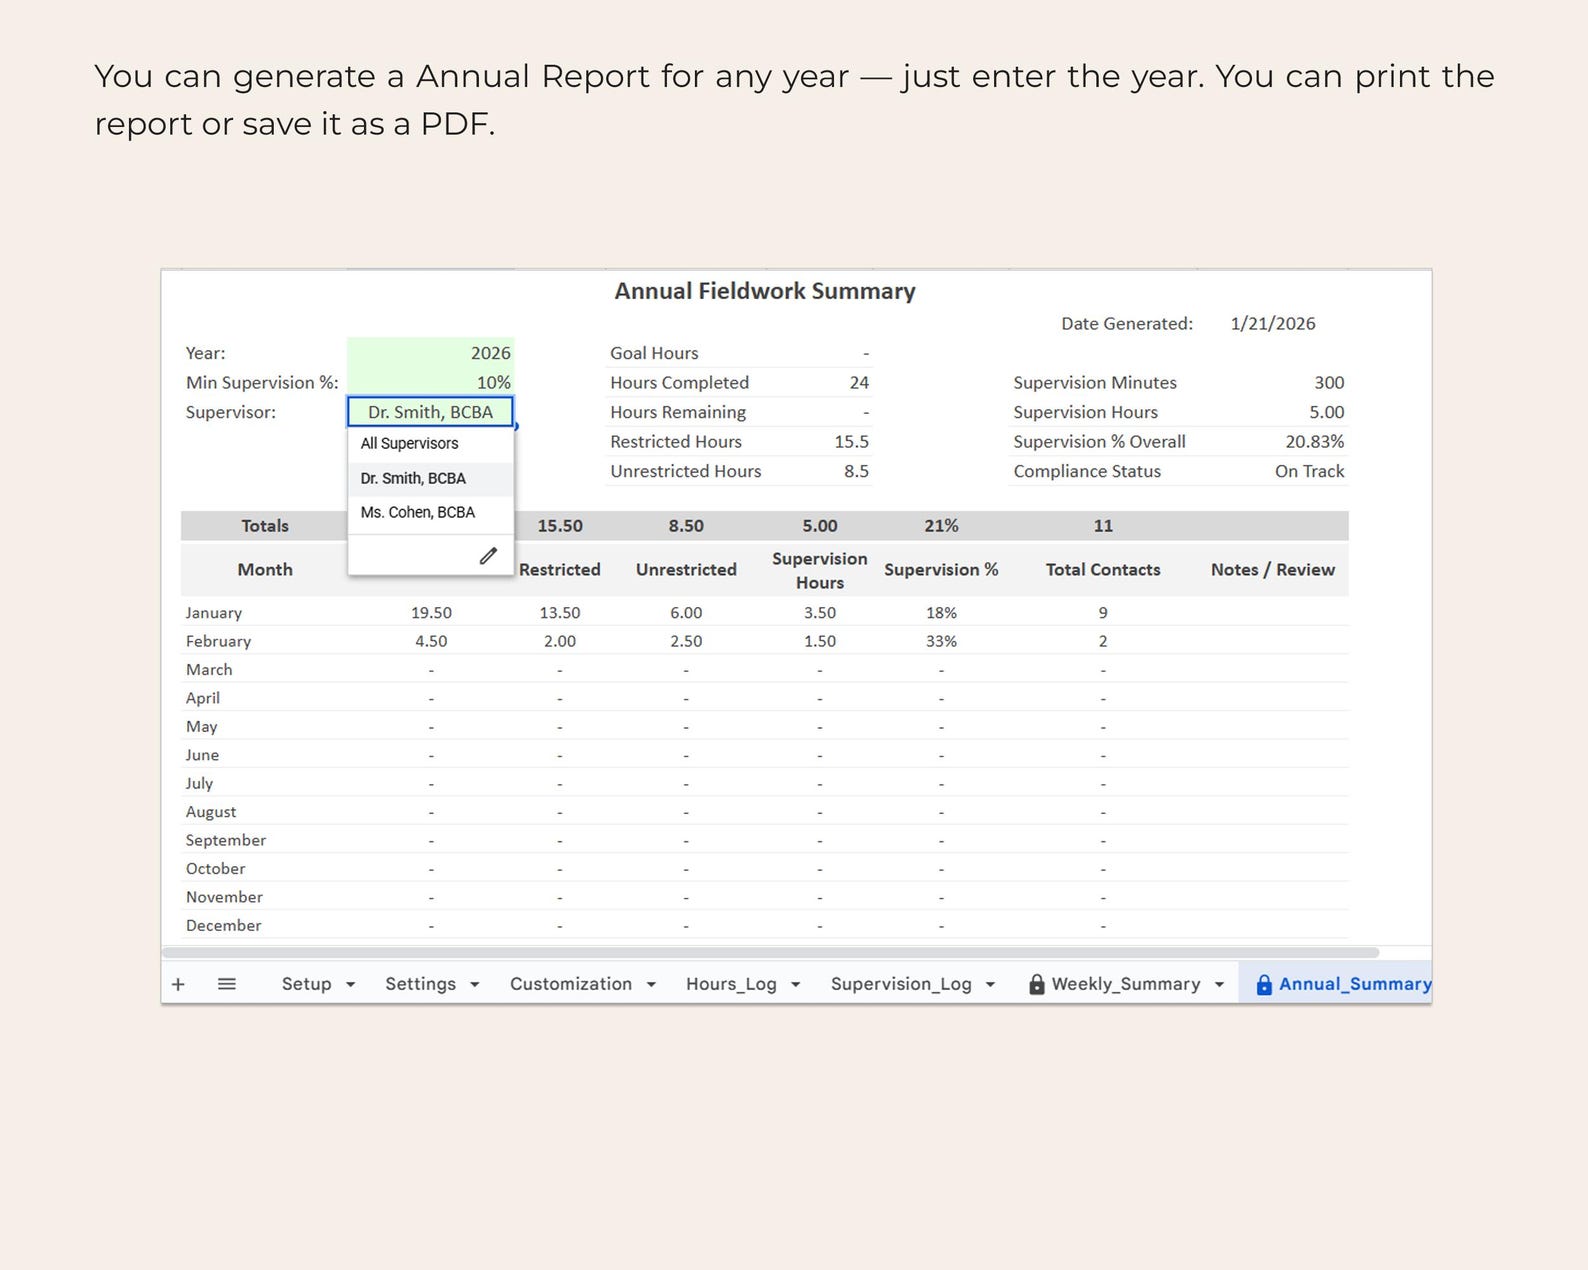Click the Compliance Status value On Track
Viewport: 1588px width, 1270px height.
[x=1310, y=471]
